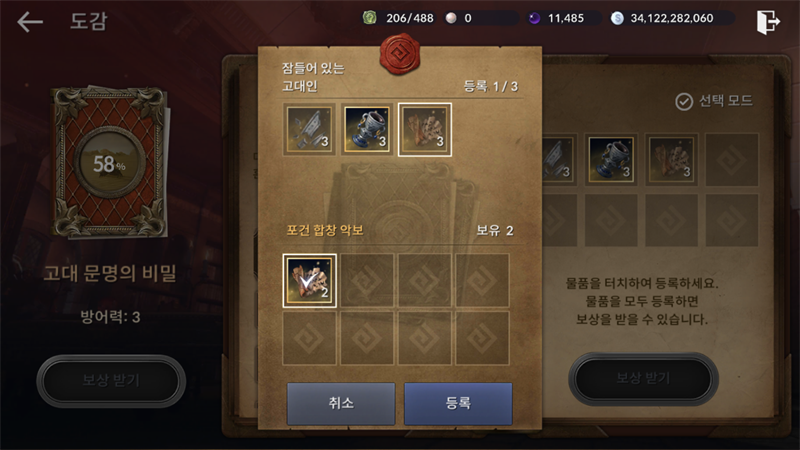Select the broken blade fragment item slot
This screenshot has width=800, height=450.
309,129
